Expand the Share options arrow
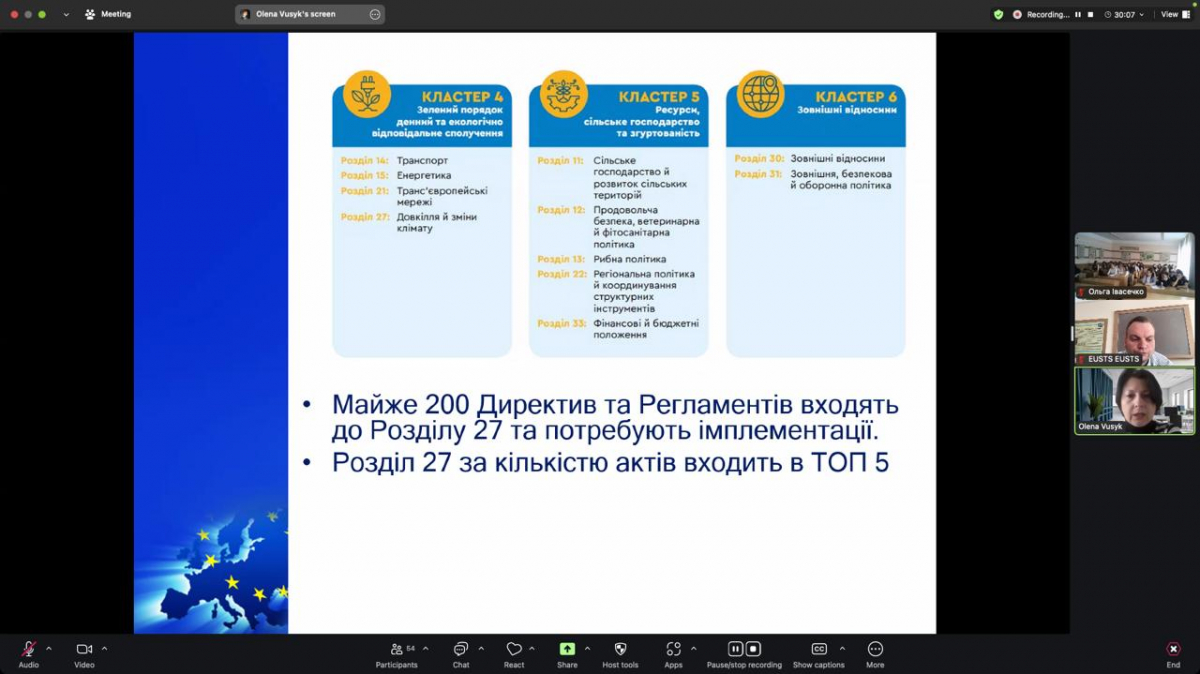Screen dimensions: 1200x674 click(587, 648)
